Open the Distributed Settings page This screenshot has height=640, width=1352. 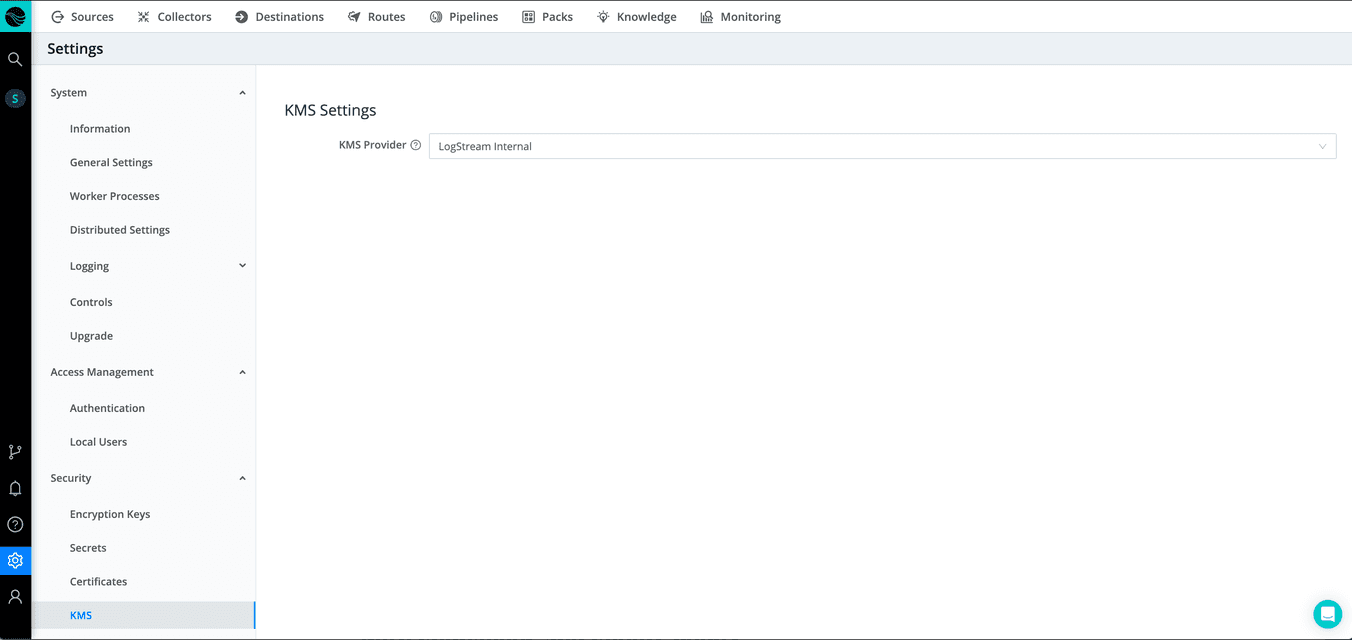coord(120,230)
